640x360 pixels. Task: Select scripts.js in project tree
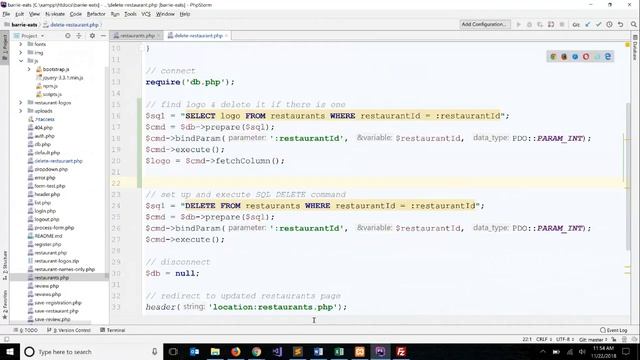point(52,94)
